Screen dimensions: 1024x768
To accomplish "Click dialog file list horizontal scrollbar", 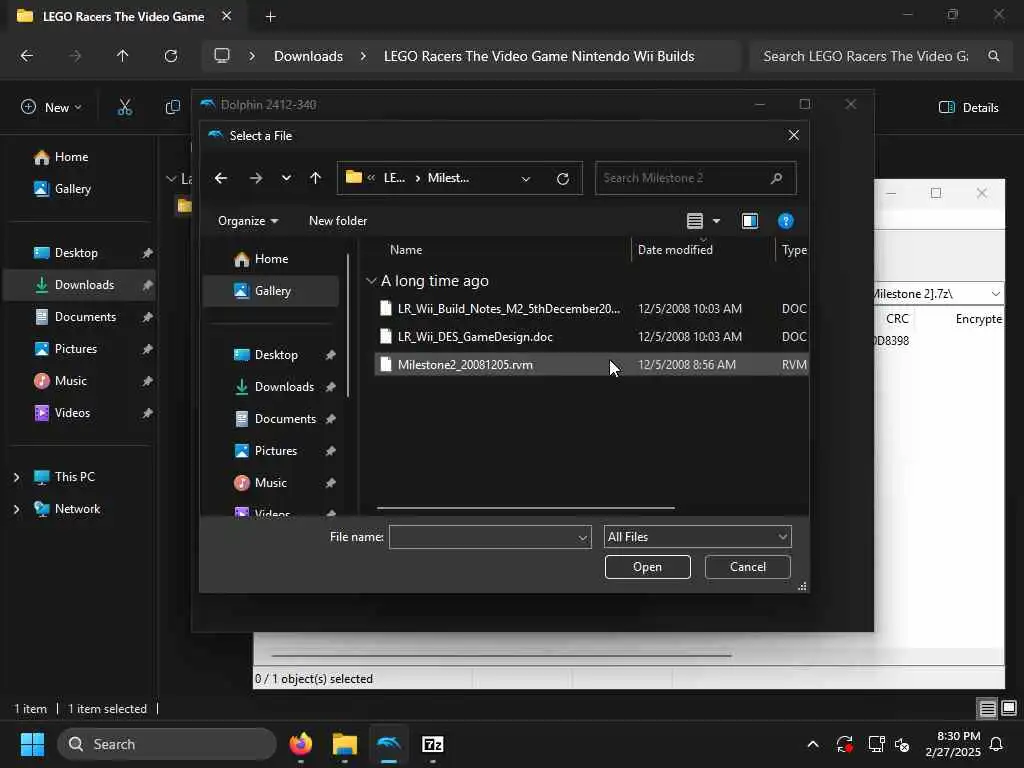I will point(526,507).
